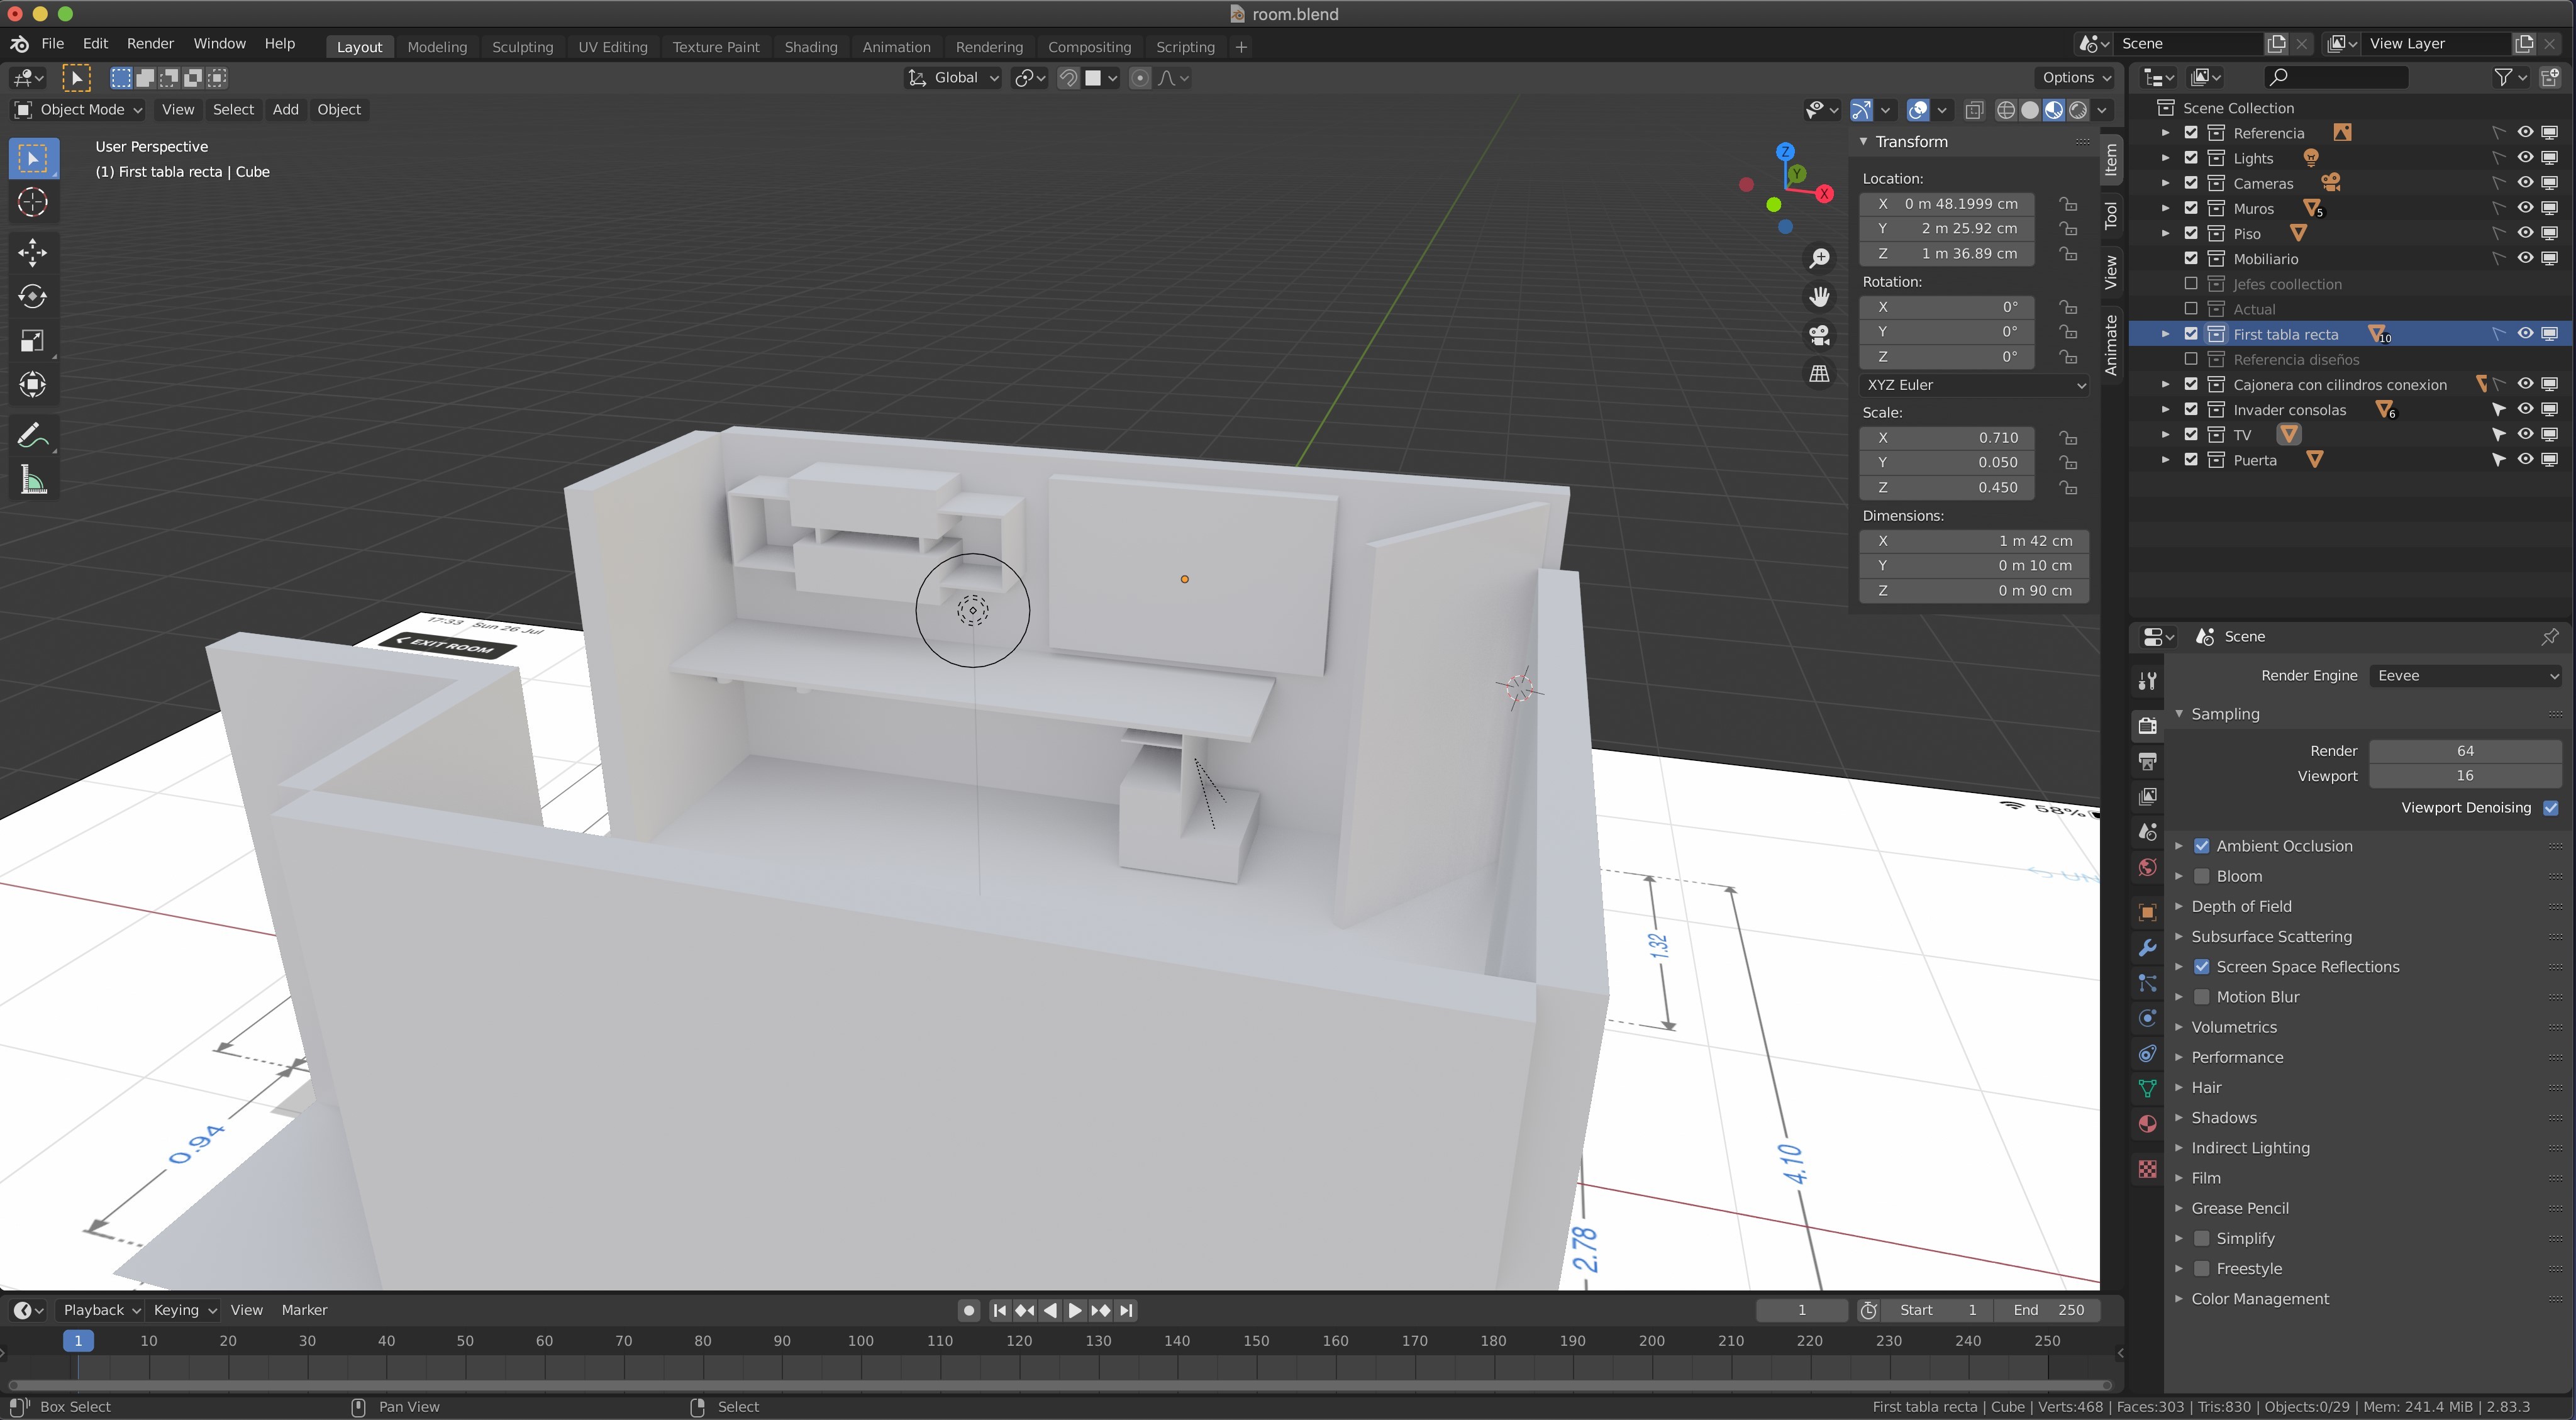Select the 3D Cursor tool
This screenshot has height=1420, width=2576.
coord(32,202)
